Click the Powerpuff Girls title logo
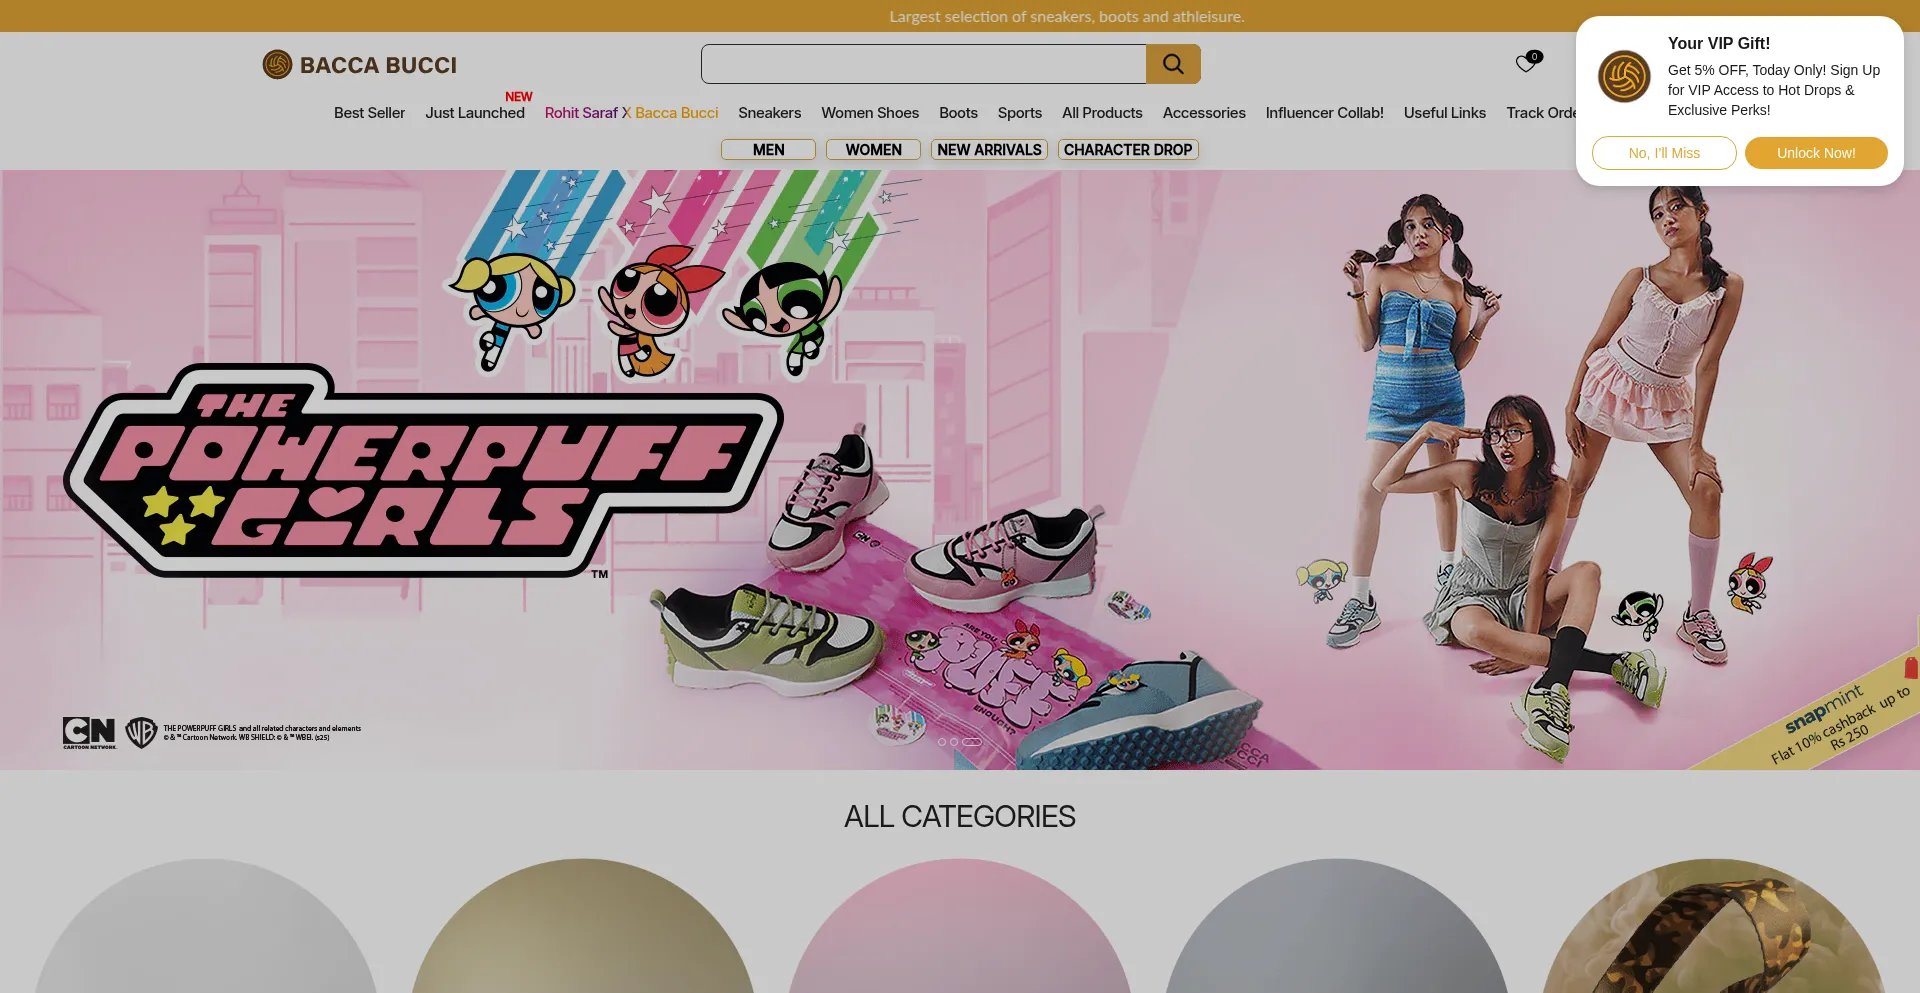This screenshot has width=1920, height=993. (420, 472)
